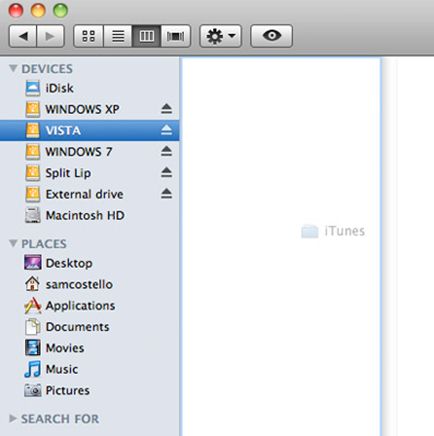Collapse the DEVICES section triangle
This screenshot has width=434, height=436.
[x=13, y=68]
